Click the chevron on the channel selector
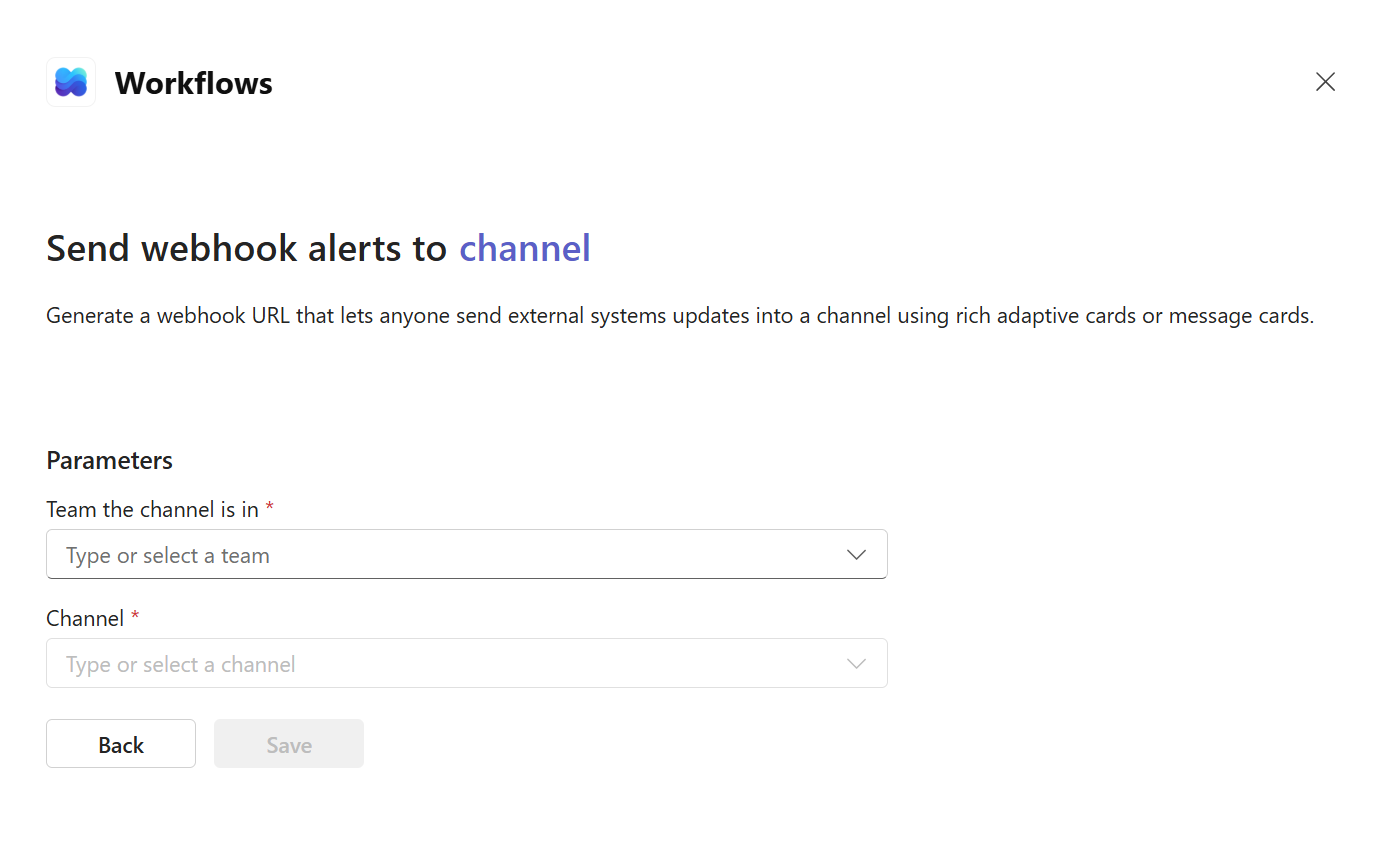The height and width of the screenshot is (862, 1390). (x=856, y=663)
